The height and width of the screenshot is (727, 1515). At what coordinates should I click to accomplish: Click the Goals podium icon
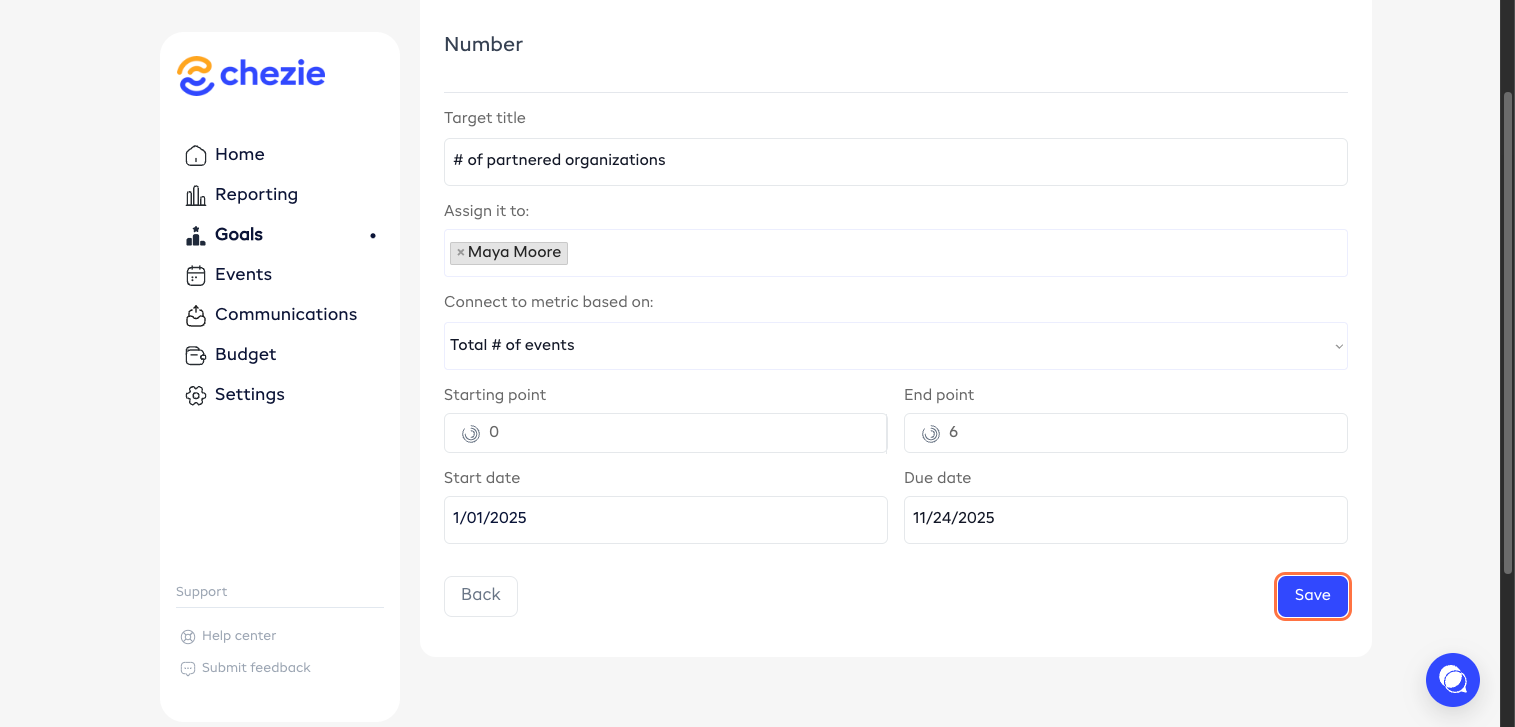tap(196, 235)
